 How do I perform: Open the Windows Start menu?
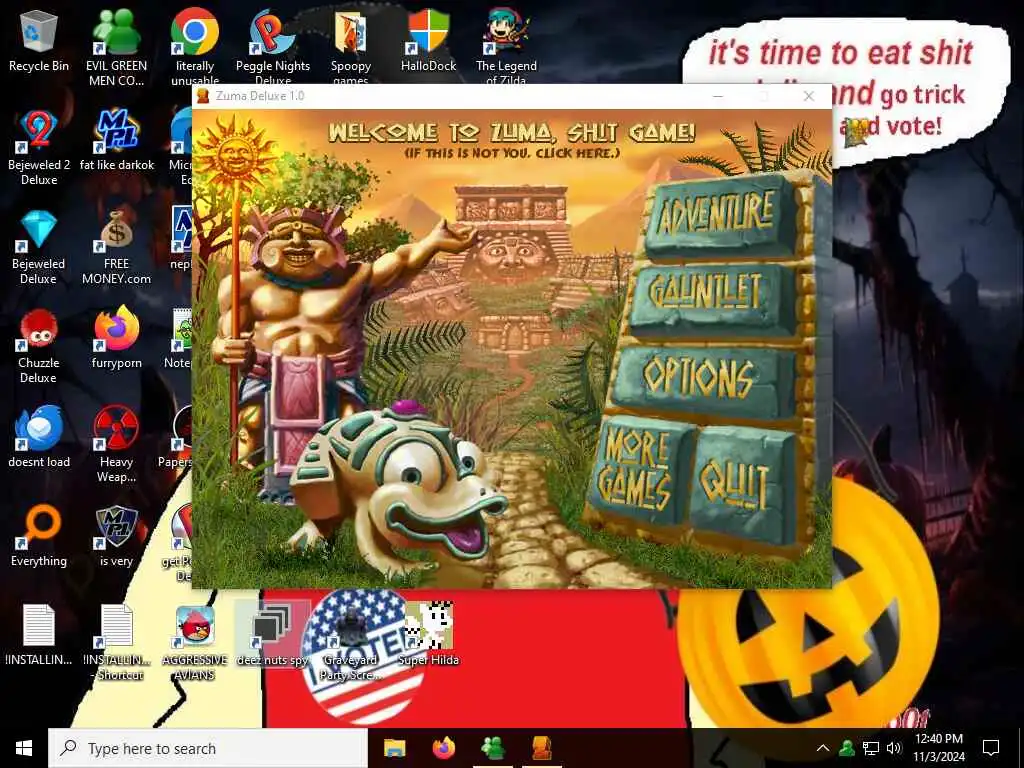(x=24, y=748)
